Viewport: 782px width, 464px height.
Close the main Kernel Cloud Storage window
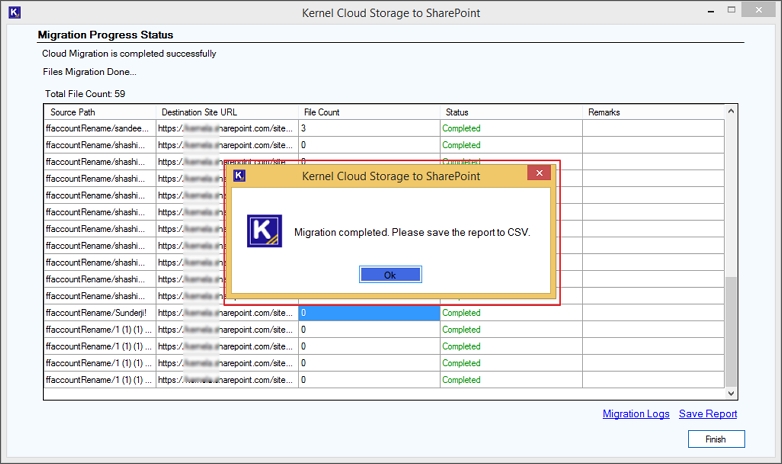point(758,10)
